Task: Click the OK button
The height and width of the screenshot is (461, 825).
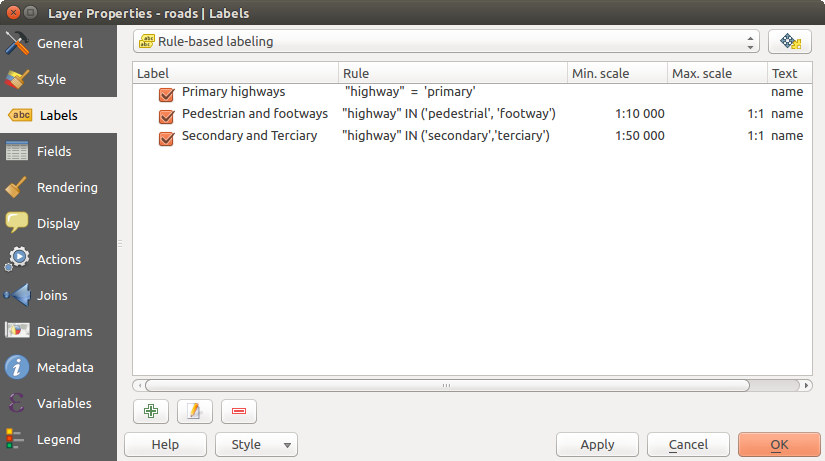Action: click(x=779, y=445)
